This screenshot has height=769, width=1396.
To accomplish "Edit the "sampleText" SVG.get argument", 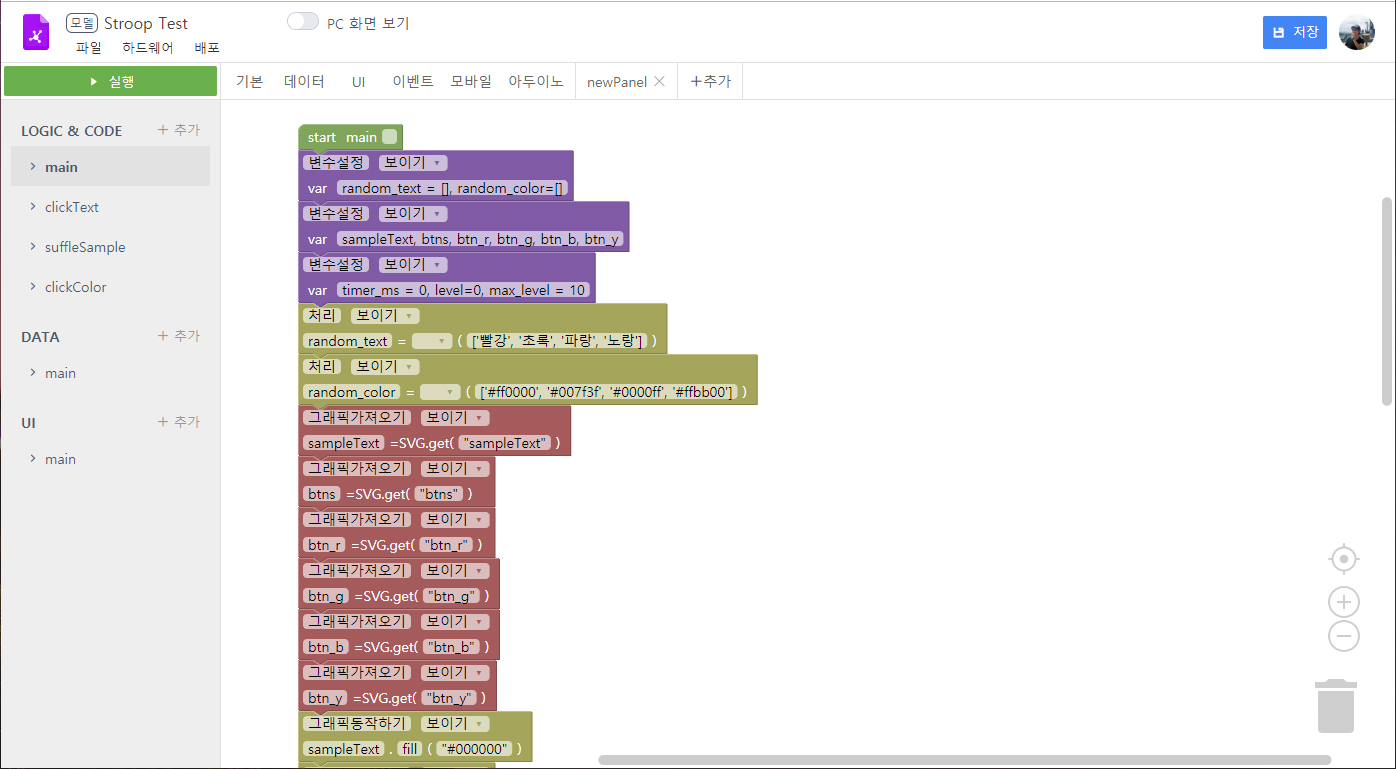I will (x=505, y=443).
